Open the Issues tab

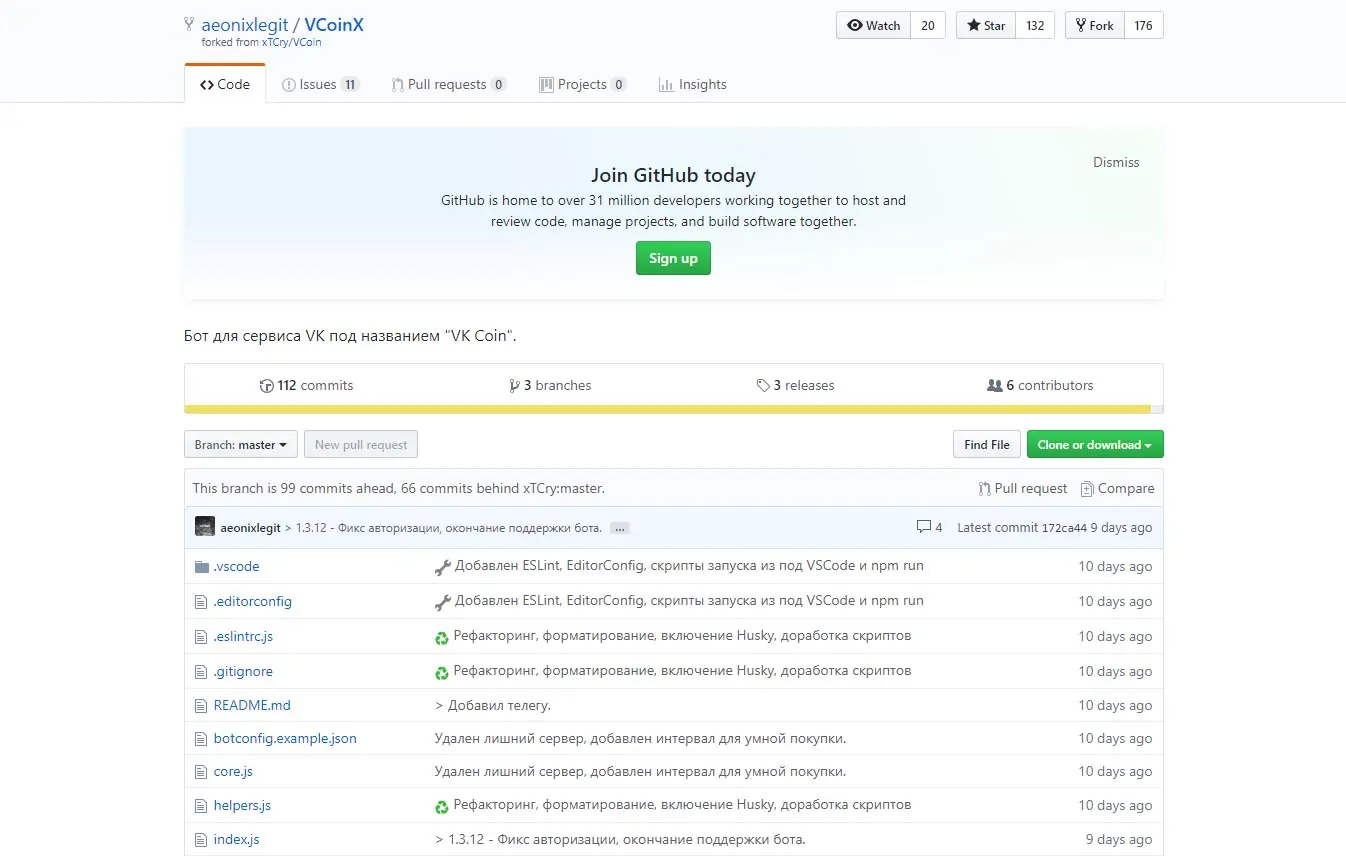[321, 85]
